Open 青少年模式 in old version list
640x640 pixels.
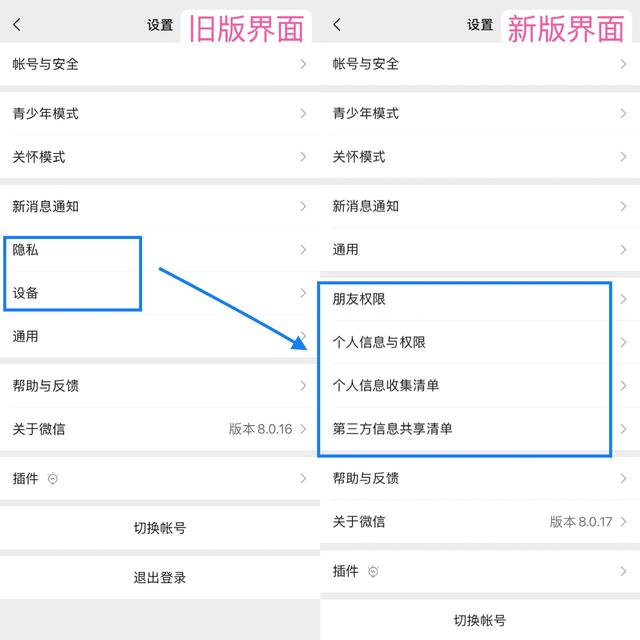[160, 113]
